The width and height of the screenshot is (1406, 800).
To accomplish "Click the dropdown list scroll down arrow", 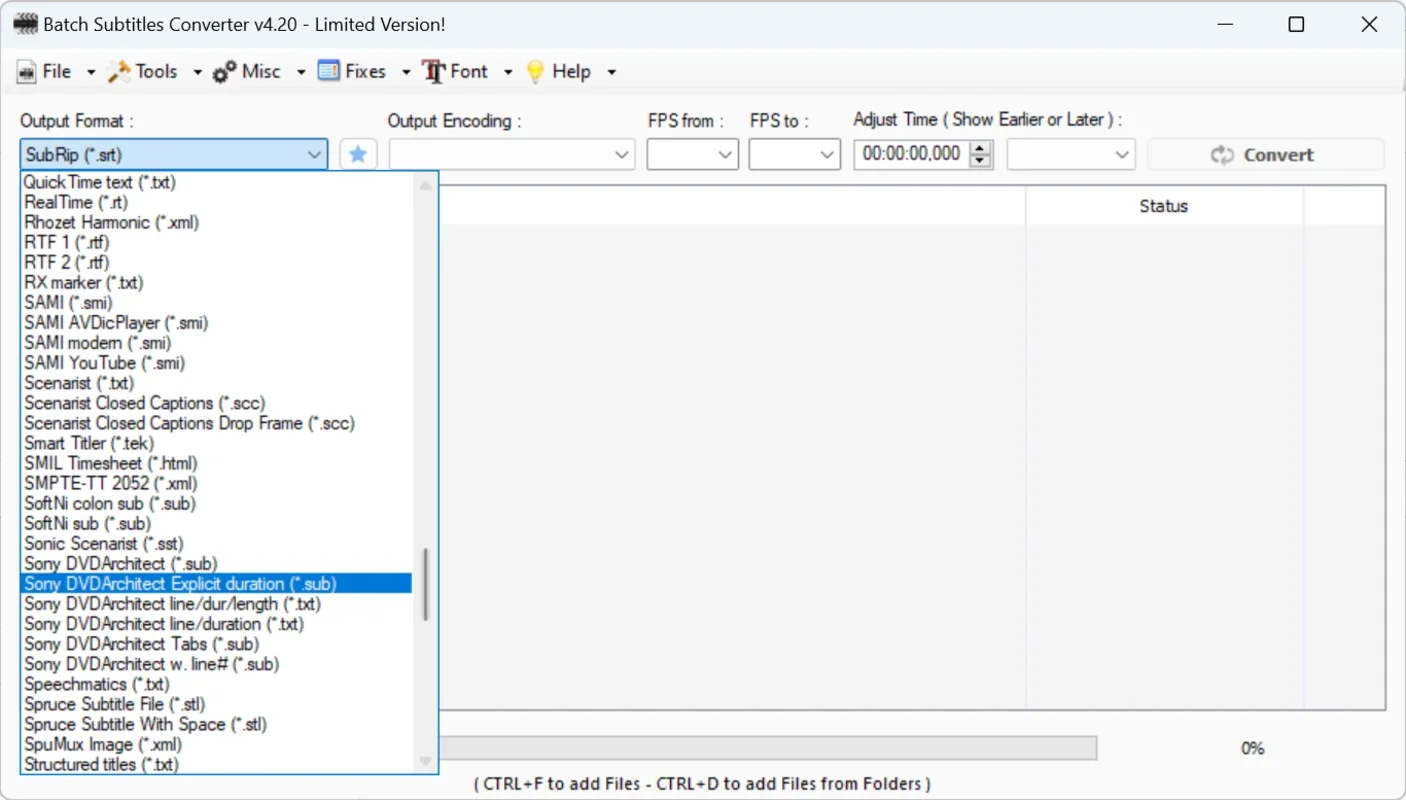I will 426,762.
